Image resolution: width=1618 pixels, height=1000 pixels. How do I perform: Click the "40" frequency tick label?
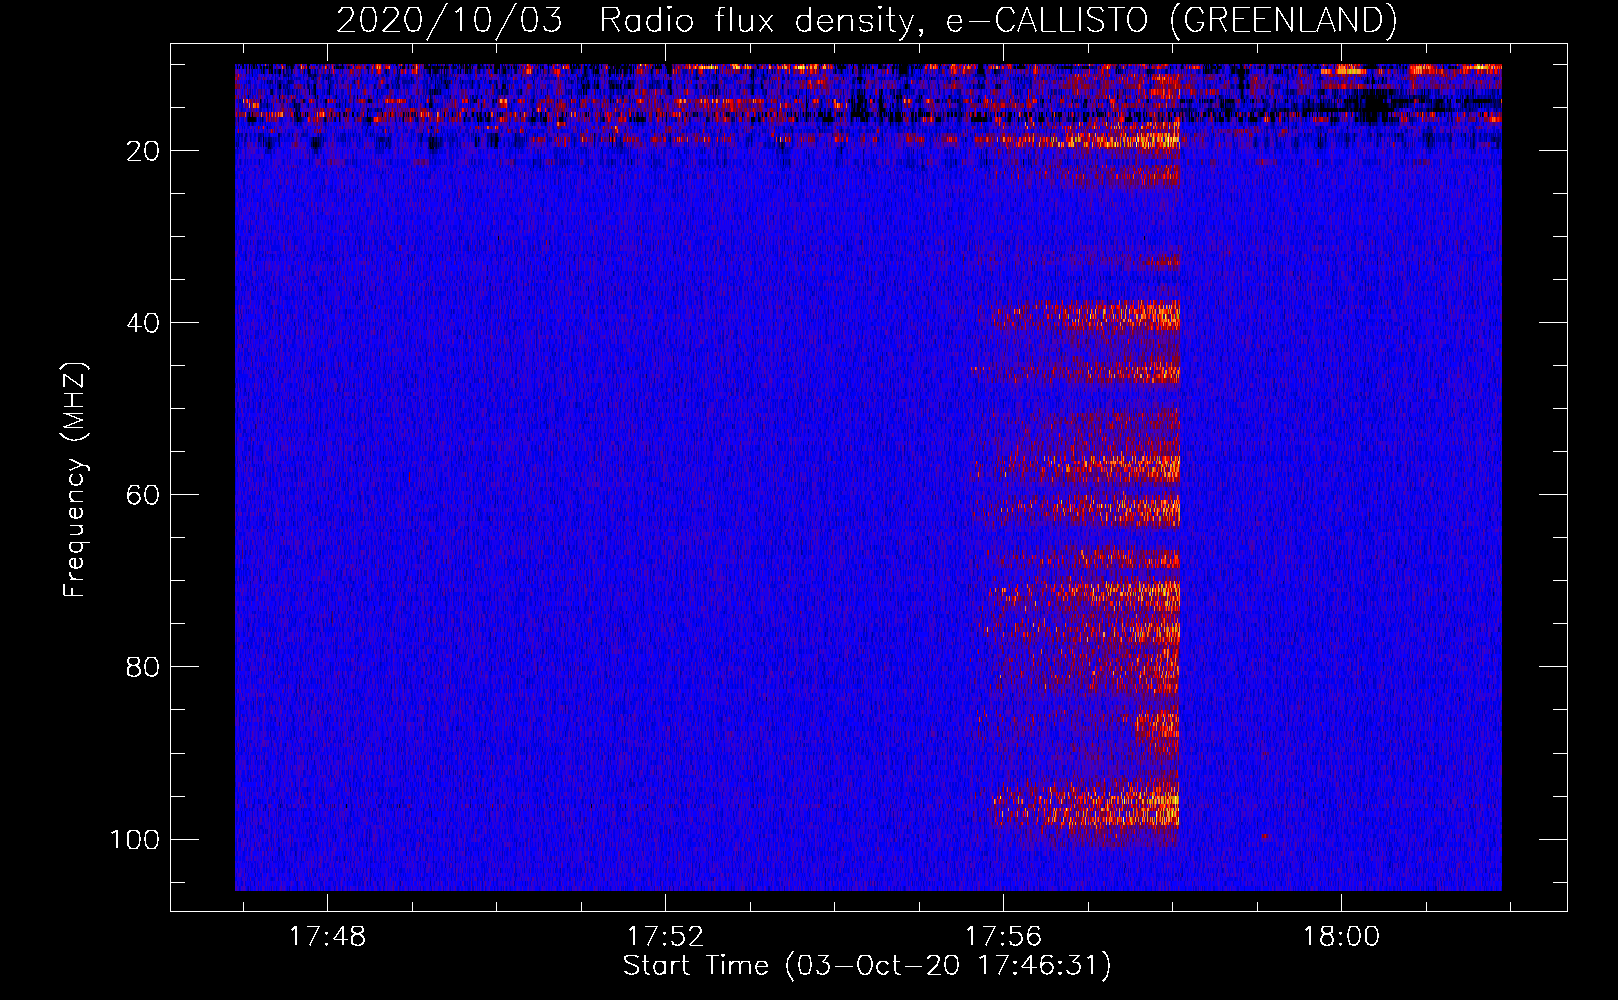pos(144,323)
